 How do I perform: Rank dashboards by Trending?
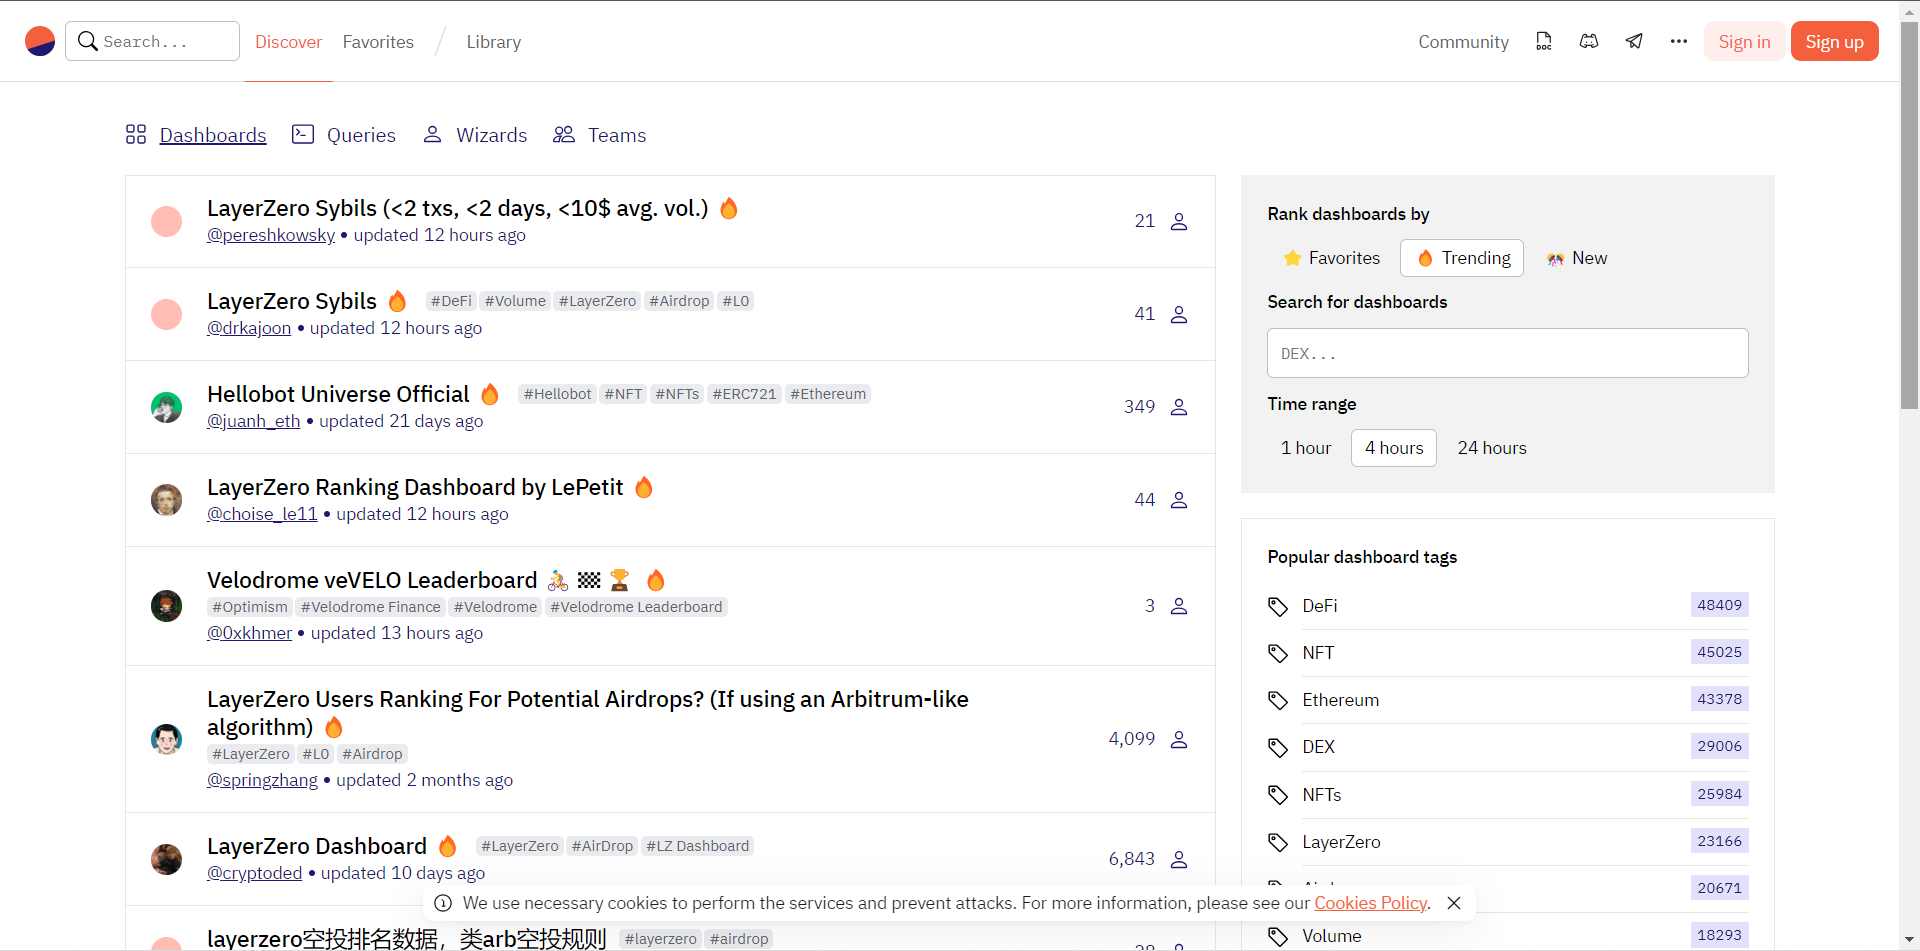coord(1462,258)
